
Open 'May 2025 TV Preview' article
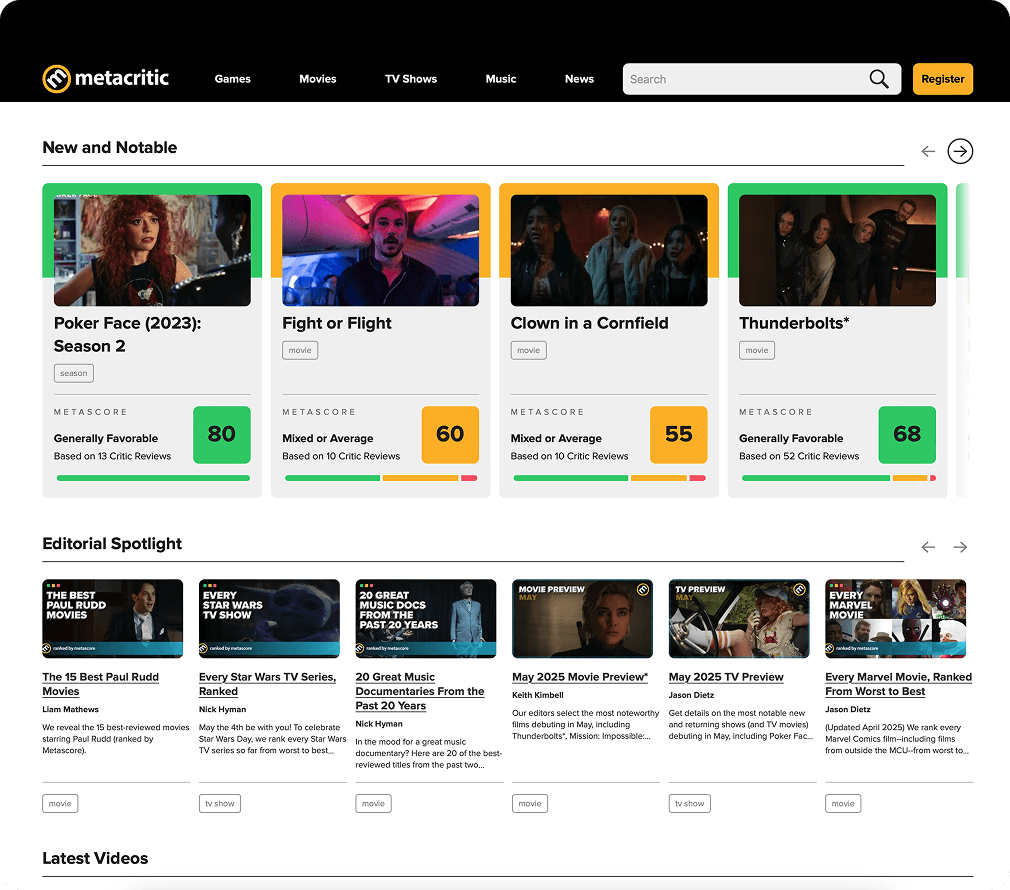(726, 677)
